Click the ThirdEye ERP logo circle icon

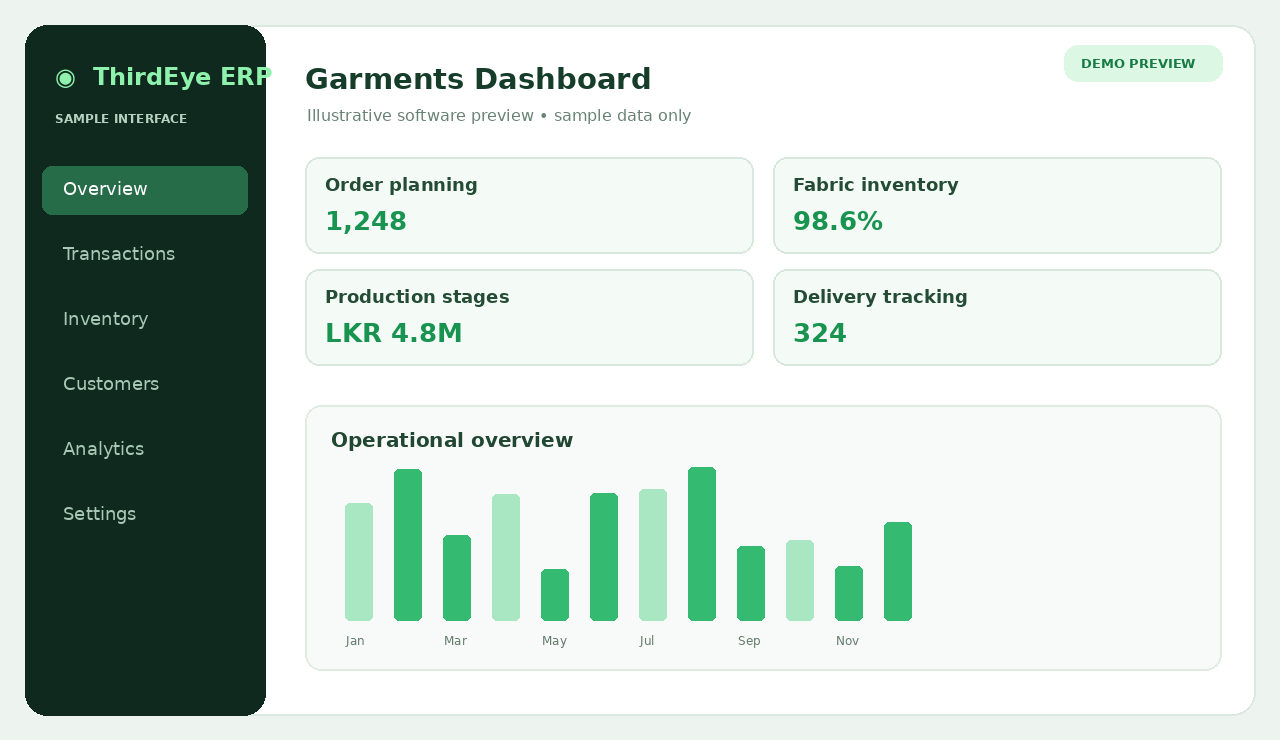(65, 78)
